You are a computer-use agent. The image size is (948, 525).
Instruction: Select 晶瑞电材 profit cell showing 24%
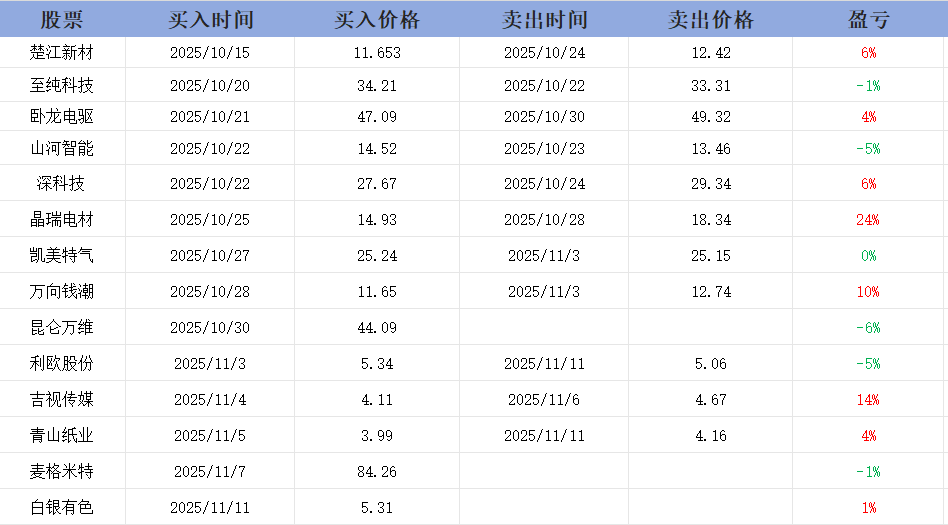point(868,220)
